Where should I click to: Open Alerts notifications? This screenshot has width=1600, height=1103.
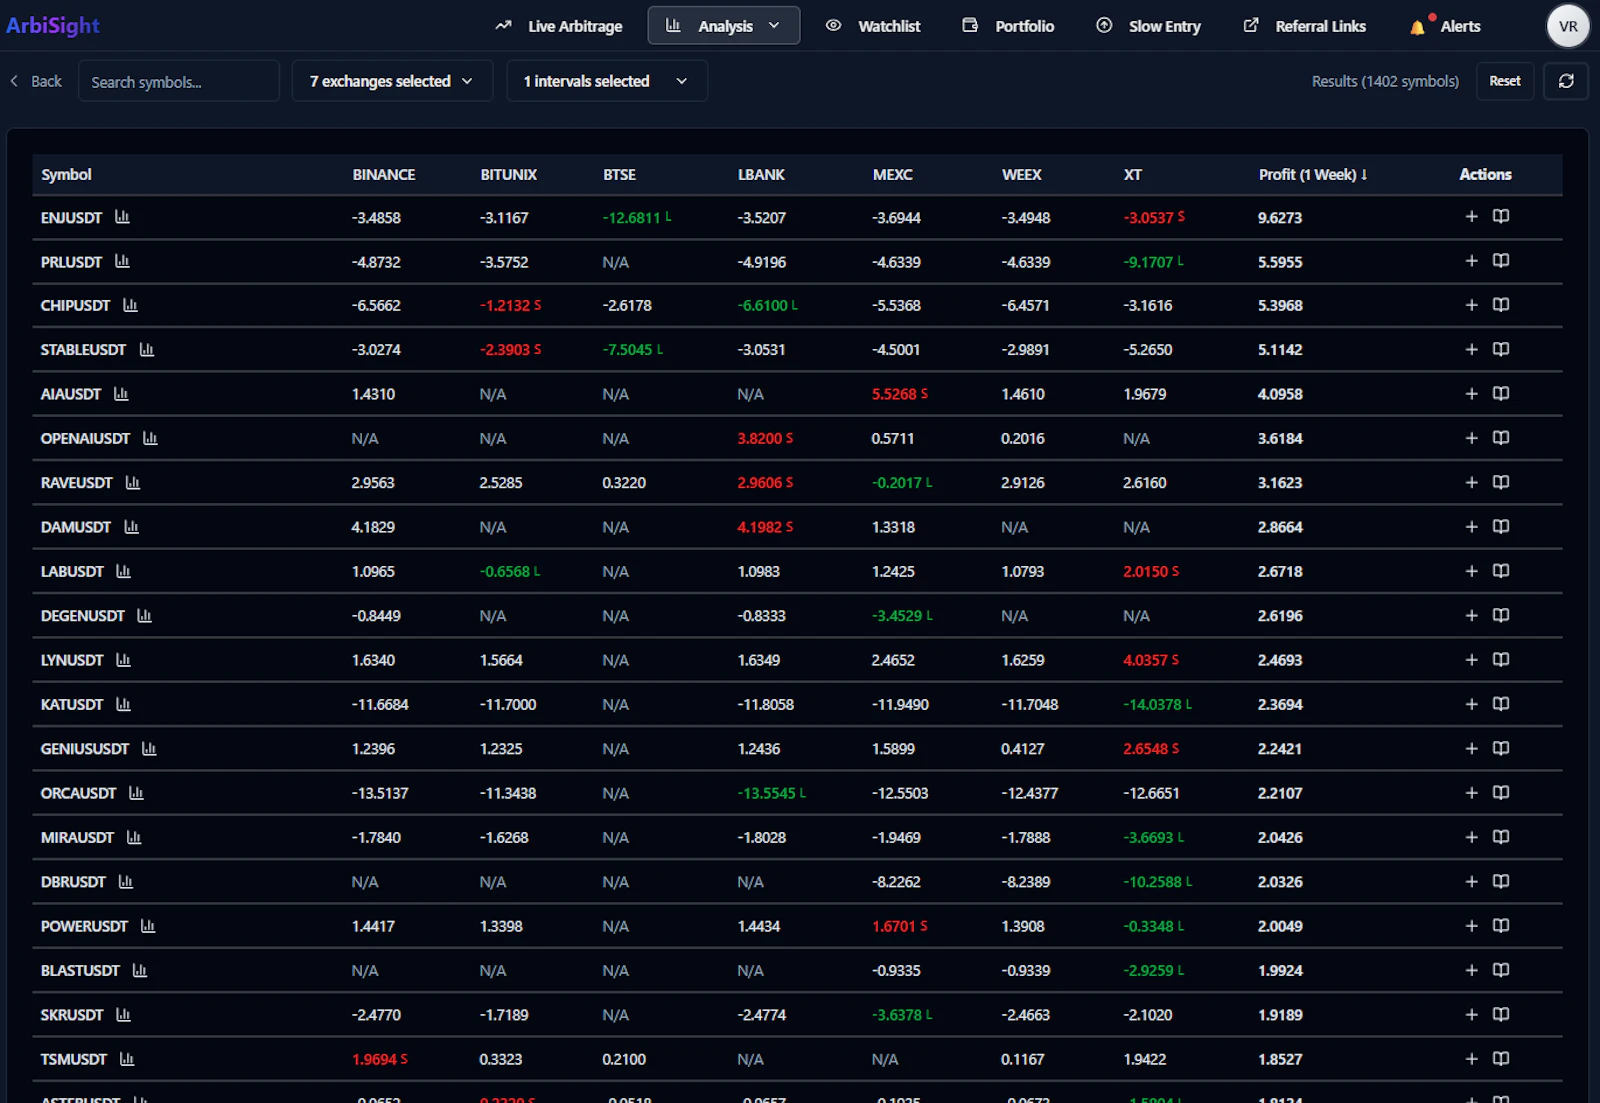click(1445, 26)
